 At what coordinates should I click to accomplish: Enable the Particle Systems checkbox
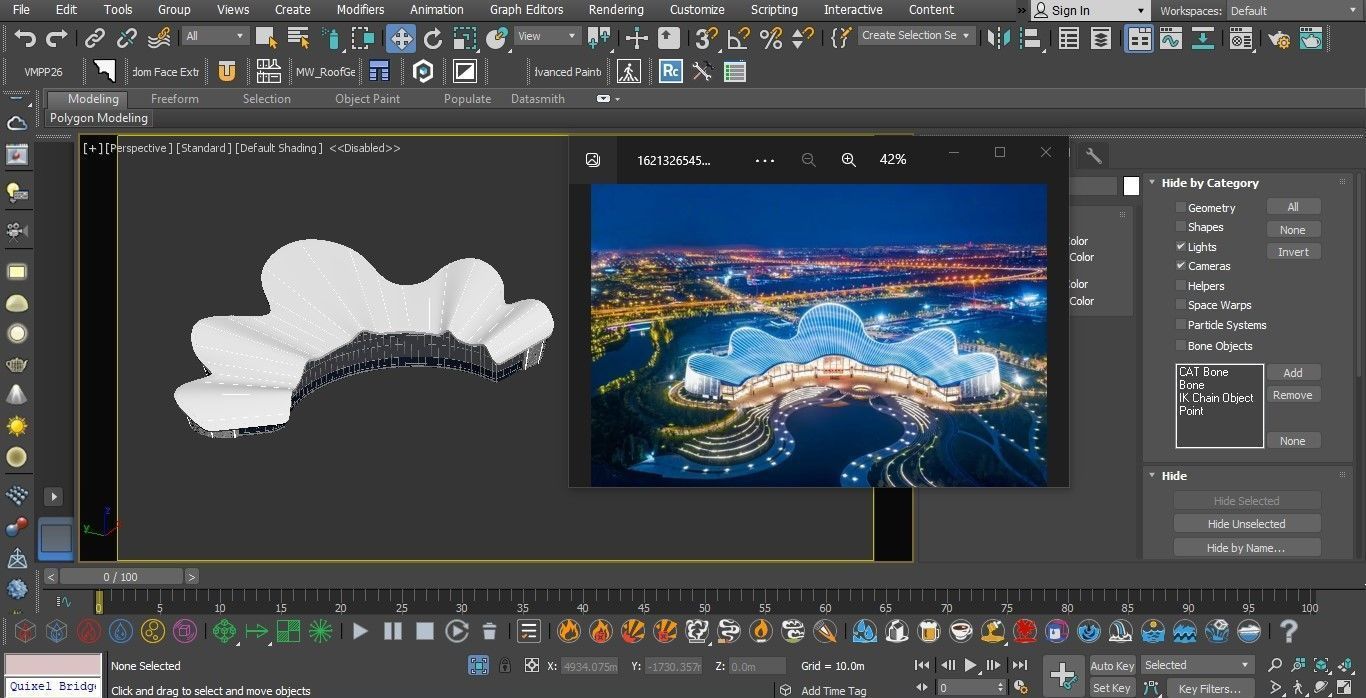pos(1181,325)
